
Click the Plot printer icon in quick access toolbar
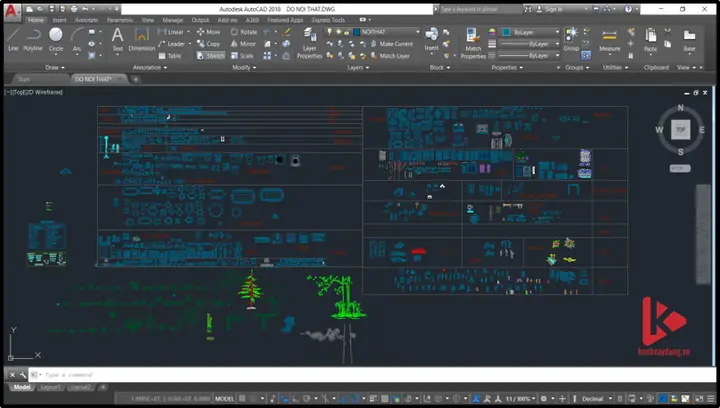(73, 9)
